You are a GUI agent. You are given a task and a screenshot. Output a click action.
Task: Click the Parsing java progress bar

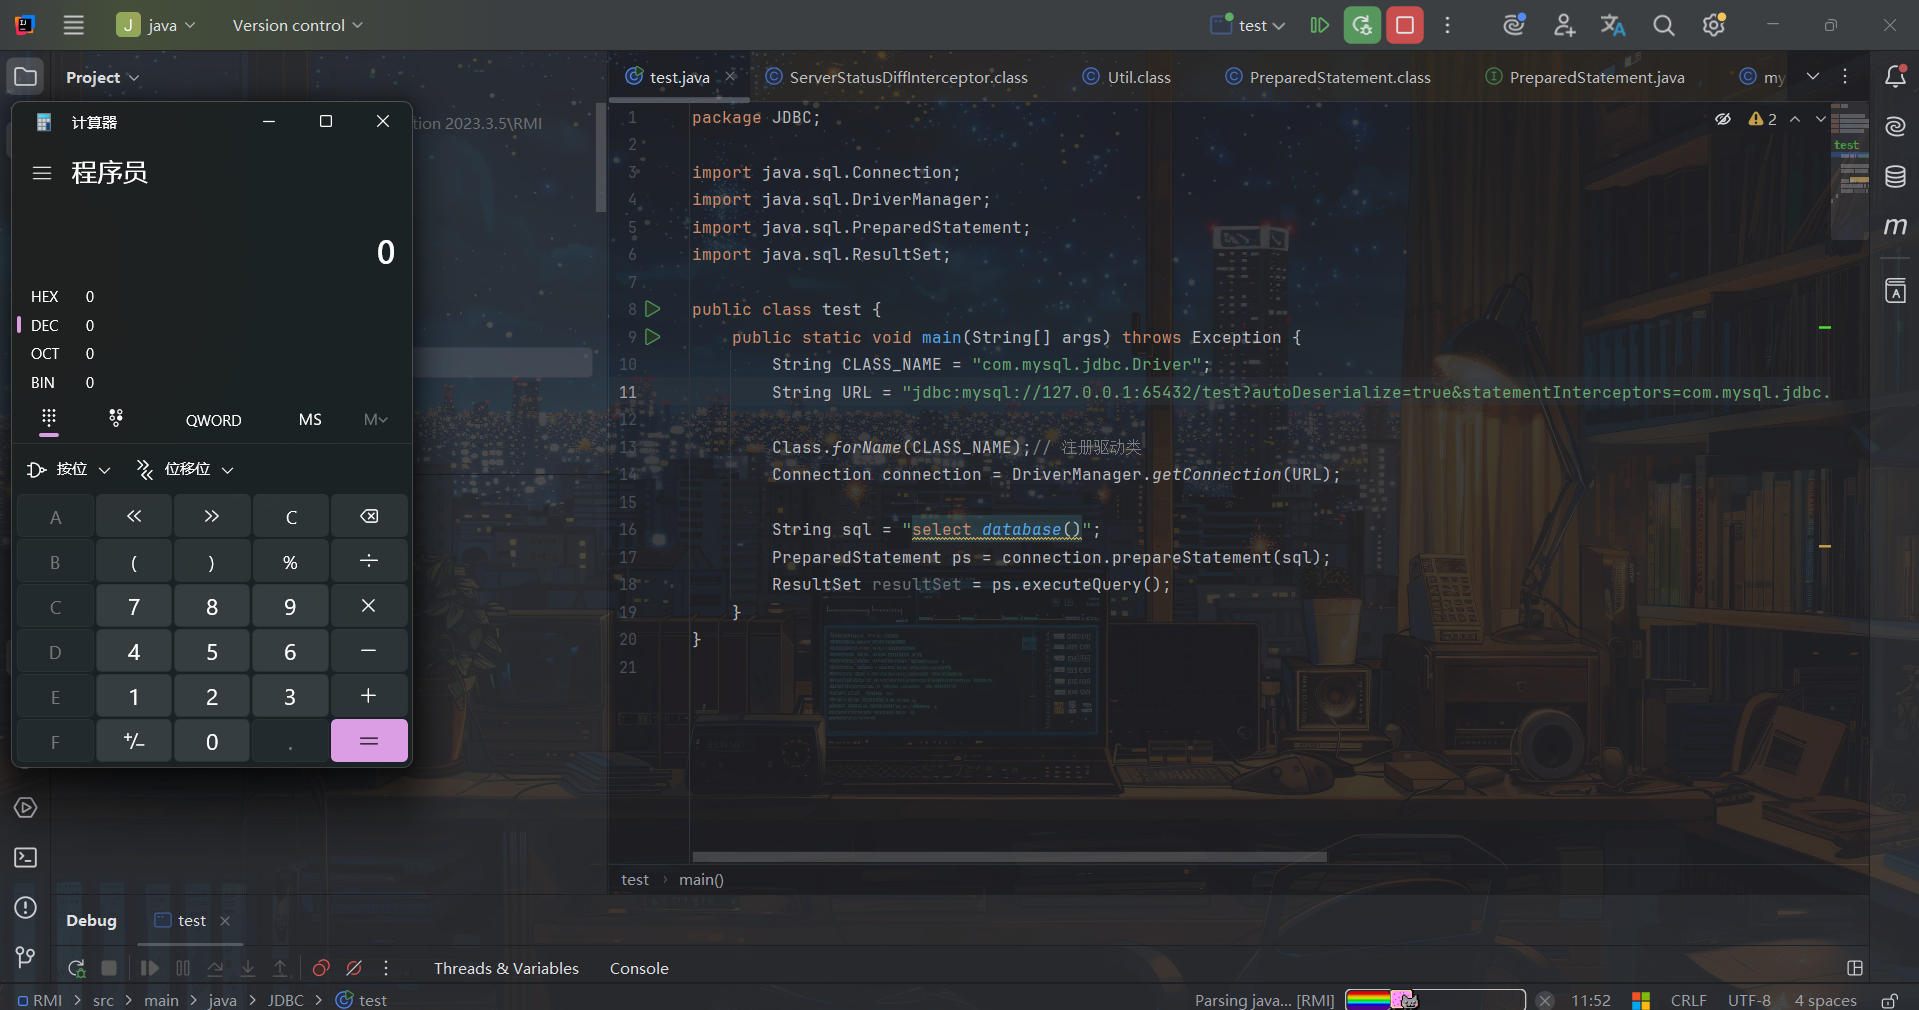tap(1434, 999)
